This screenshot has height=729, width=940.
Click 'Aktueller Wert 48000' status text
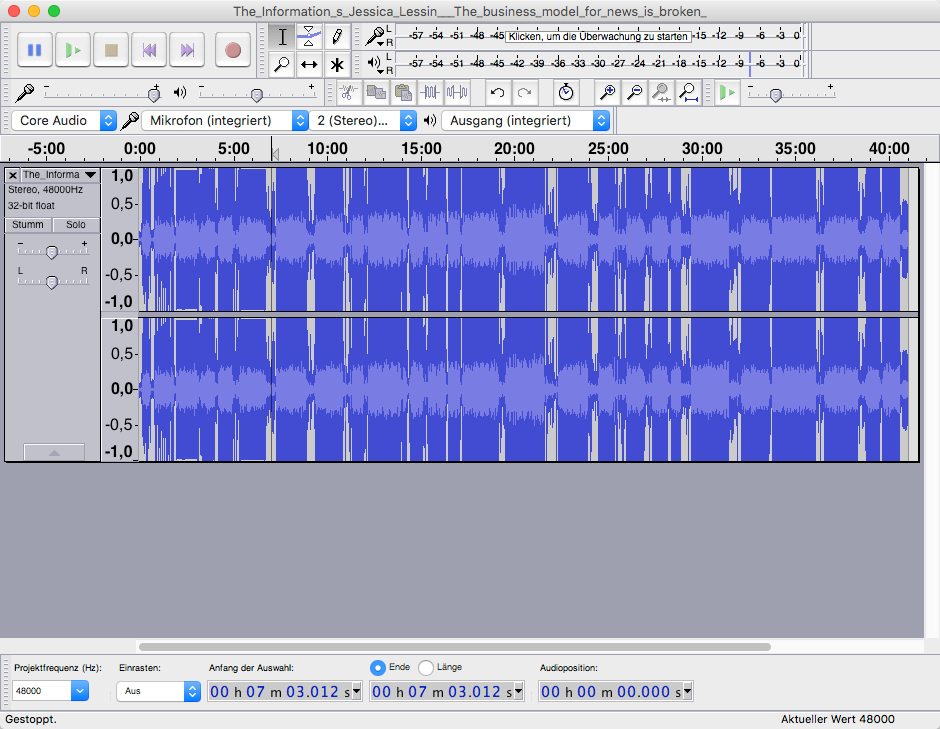[837, 719]
